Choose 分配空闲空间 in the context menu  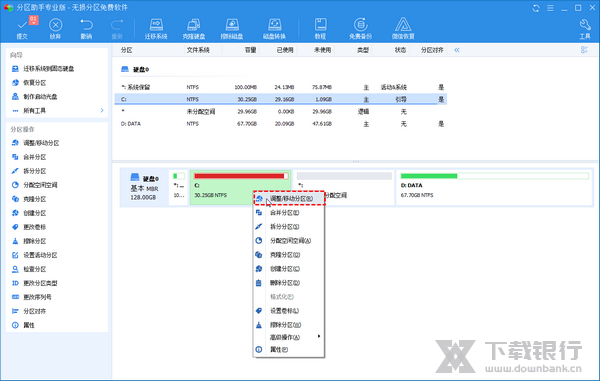[x=289, y=241]
